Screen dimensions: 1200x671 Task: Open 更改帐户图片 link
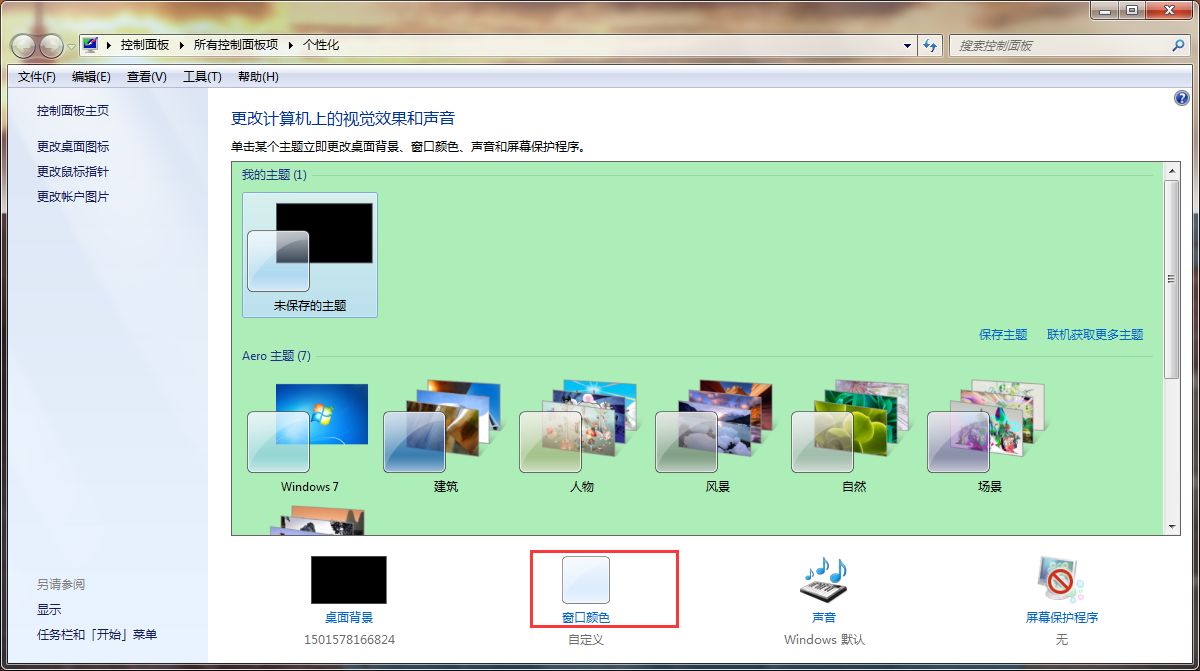click(73, 197)
